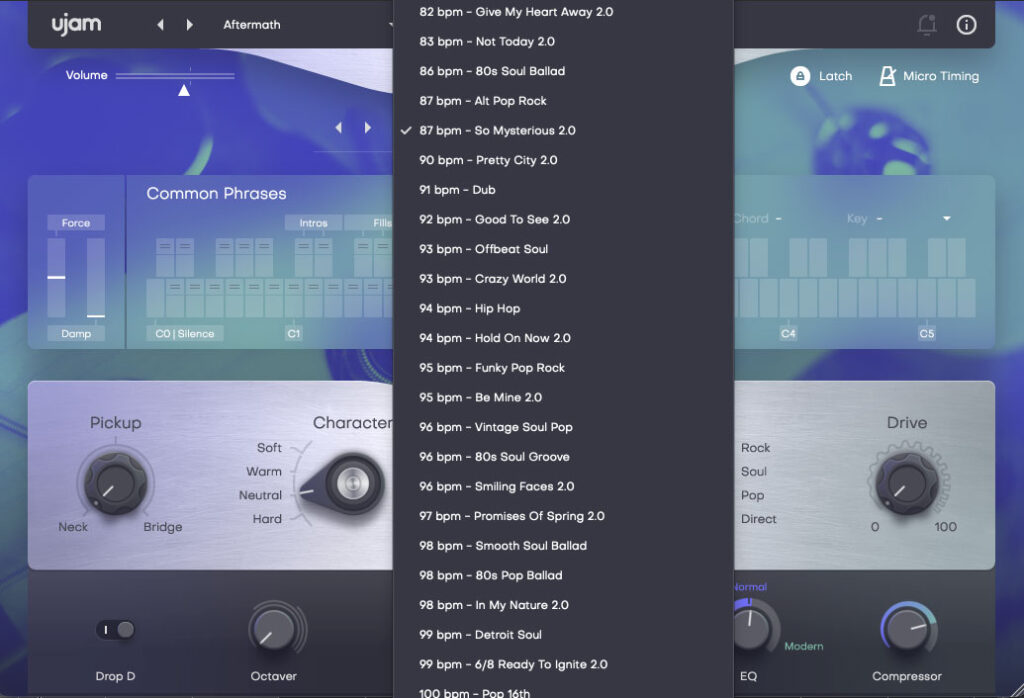Choose 96 bpm - Smiling Faces 2.0
The height and width of the screenshot is (698, 1024).
point(563,486)
